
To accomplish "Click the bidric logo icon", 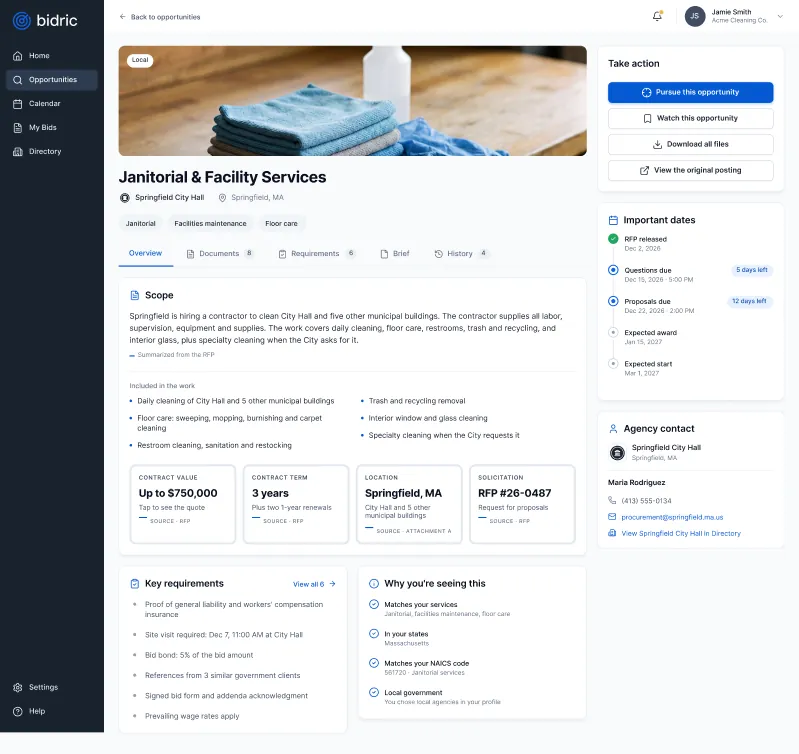I will coord(21,20).
